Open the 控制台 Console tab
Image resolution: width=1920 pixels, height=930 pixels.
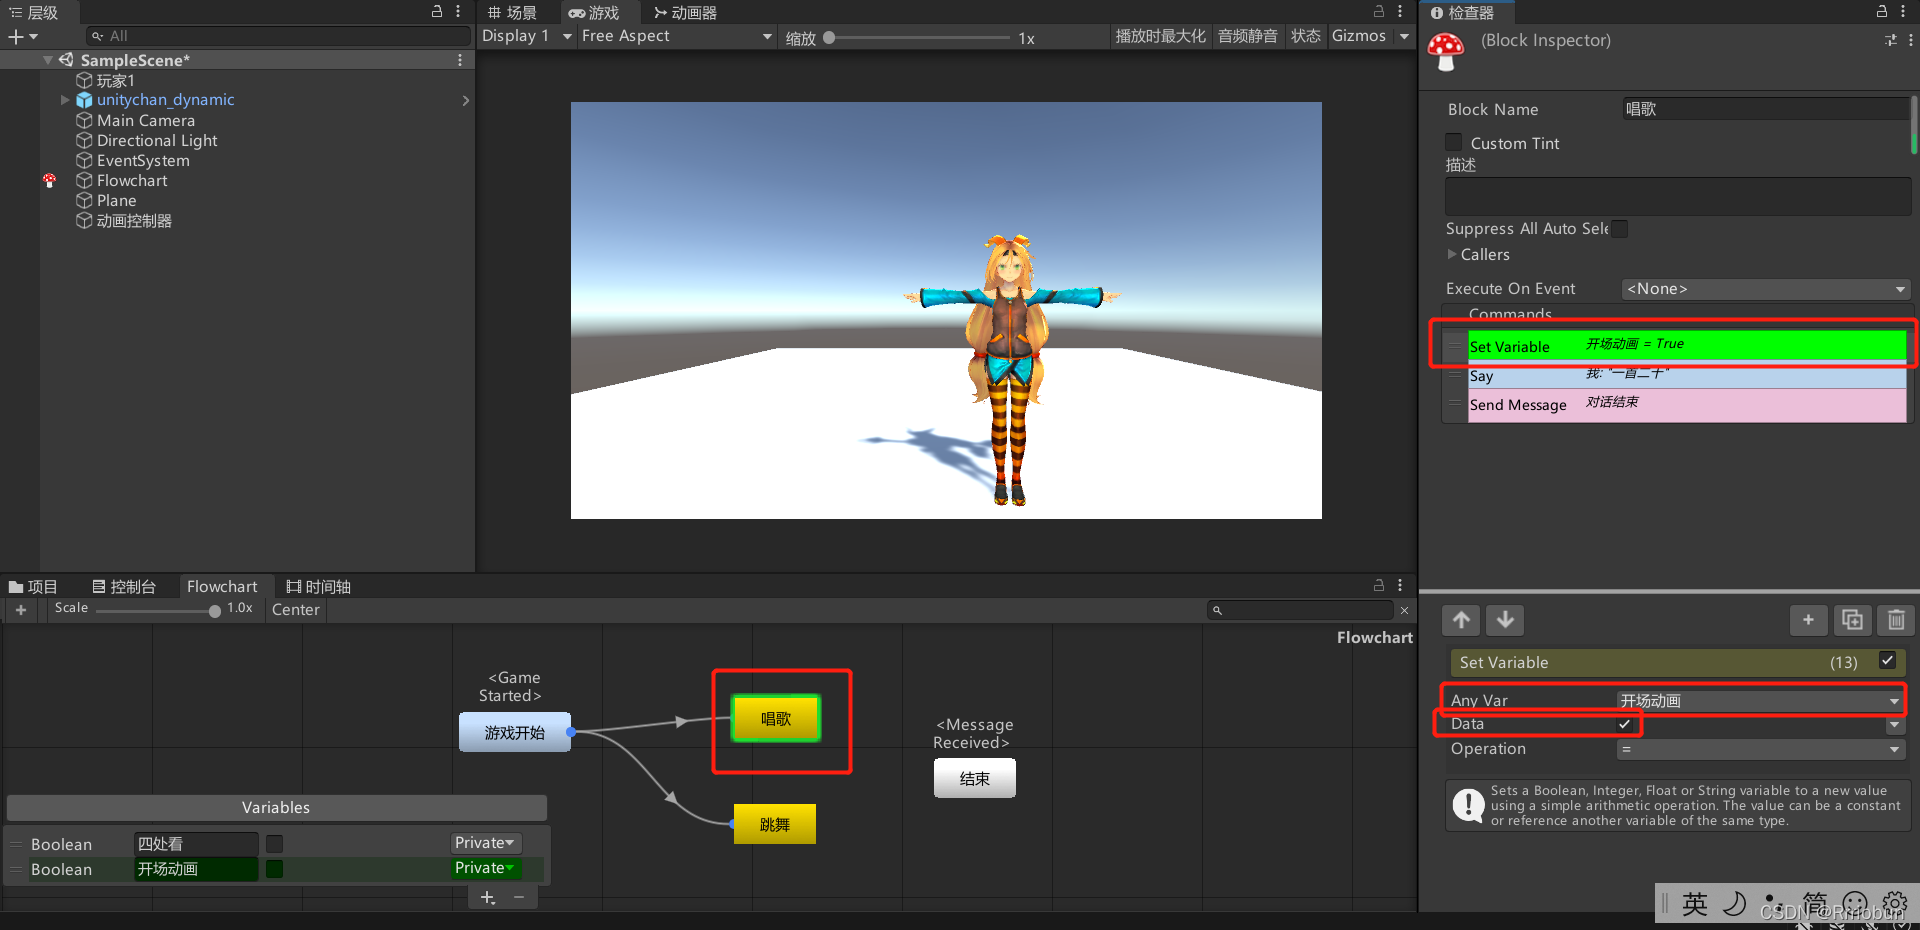(124, 586)
